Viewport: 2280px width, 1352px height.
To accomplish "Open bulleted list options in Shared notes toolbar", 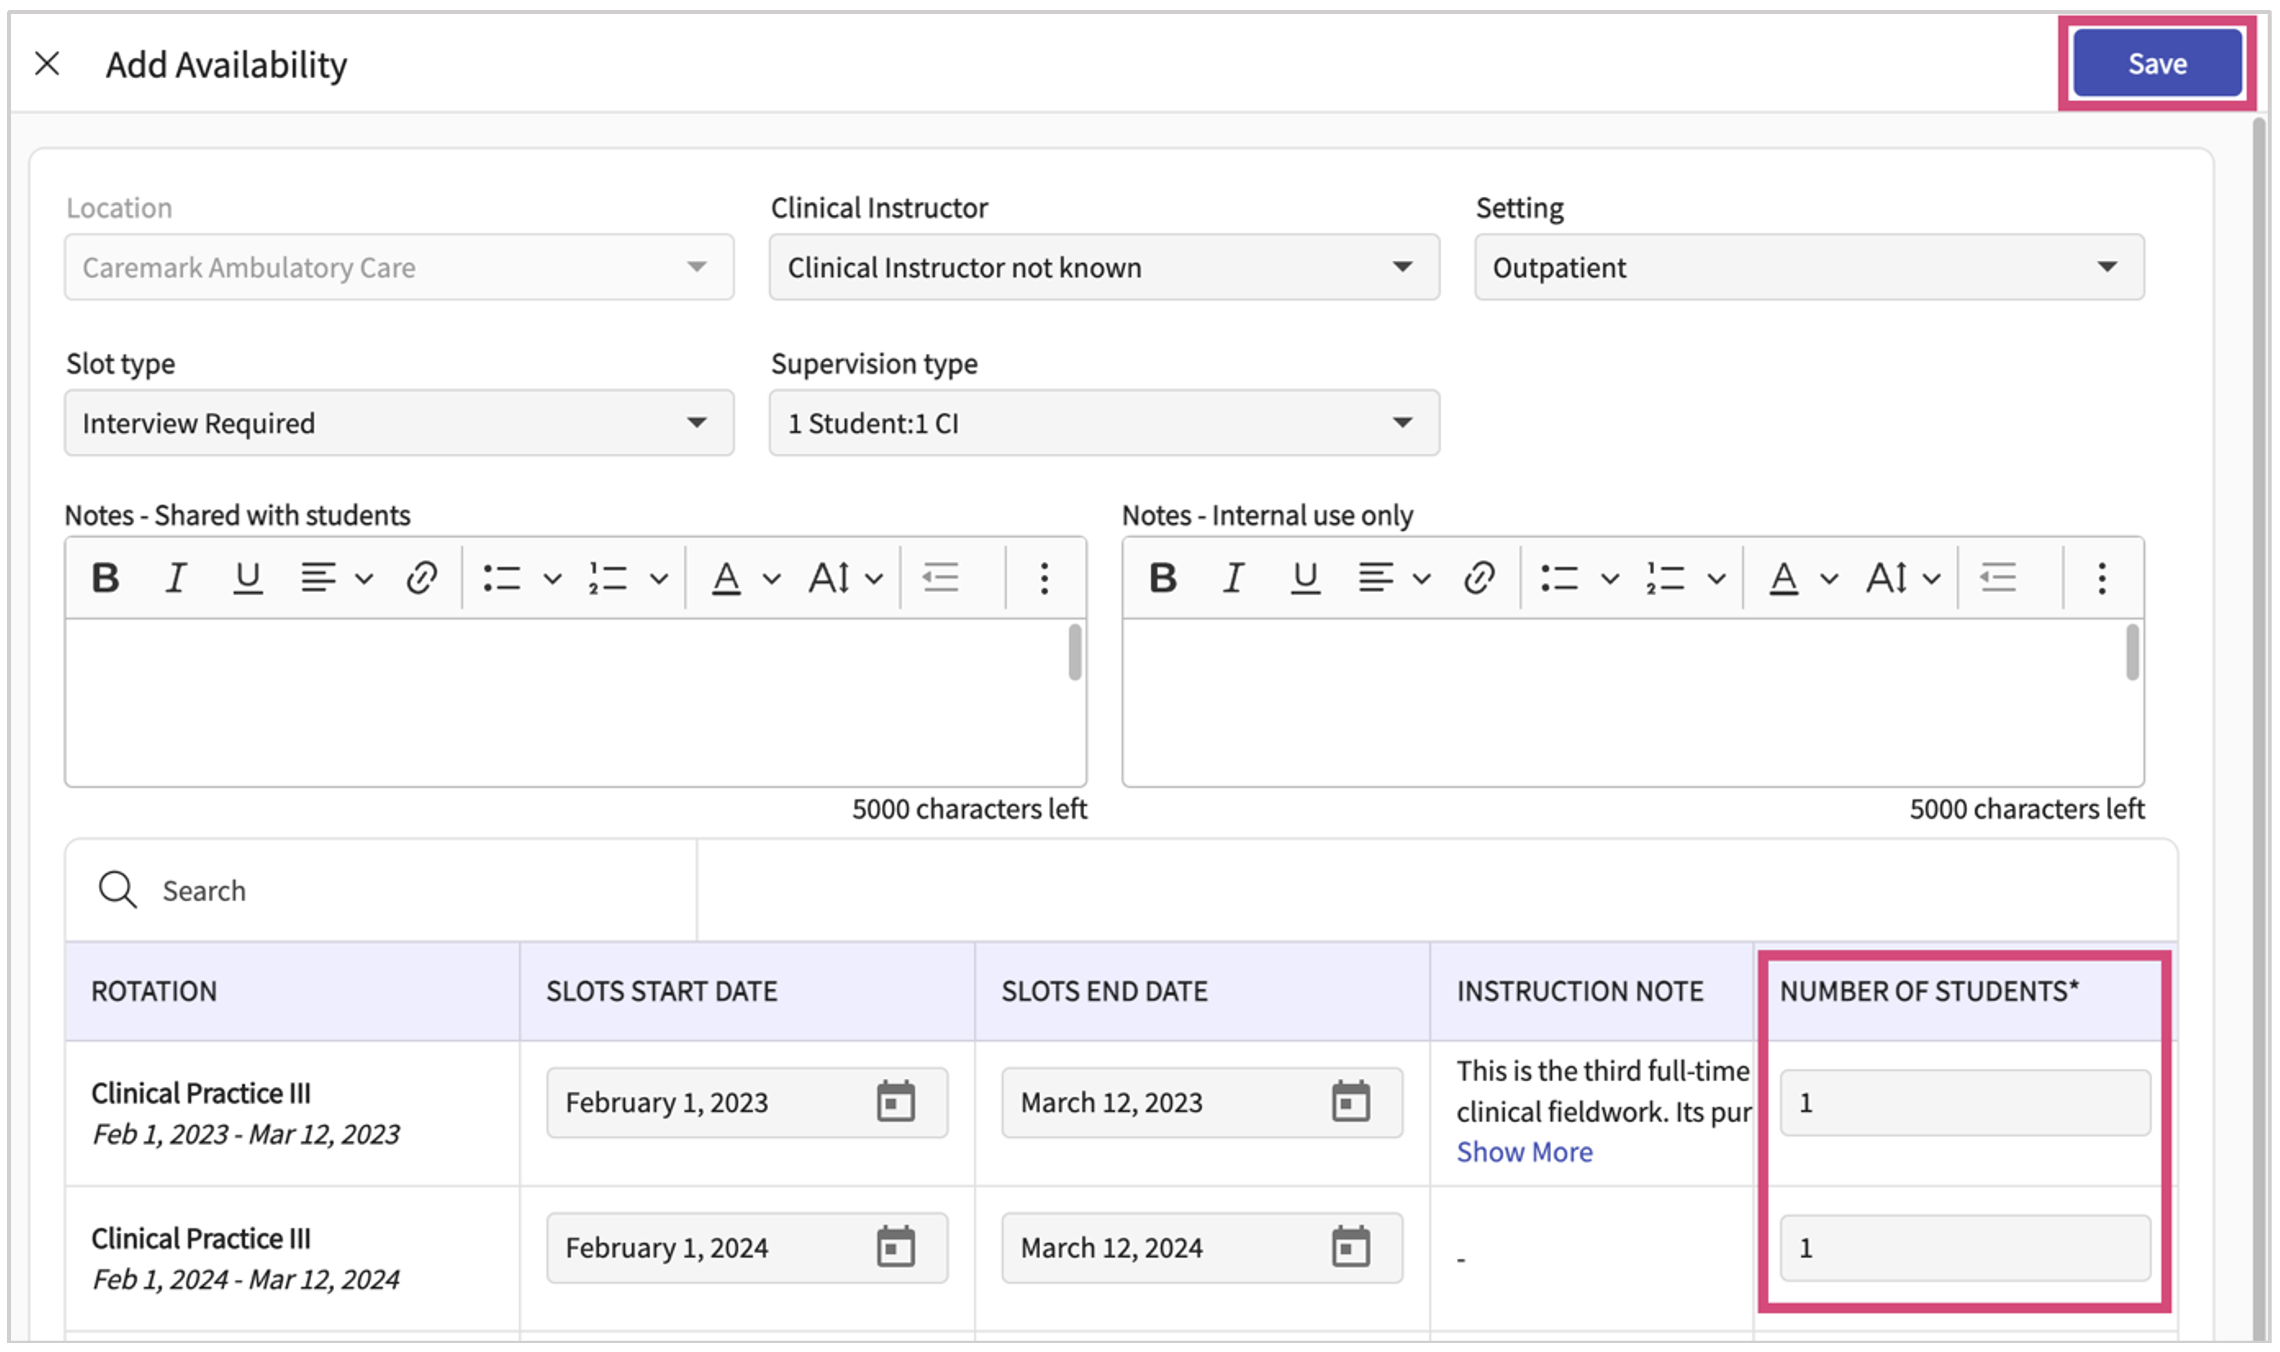I will click(x=552, y=579).
